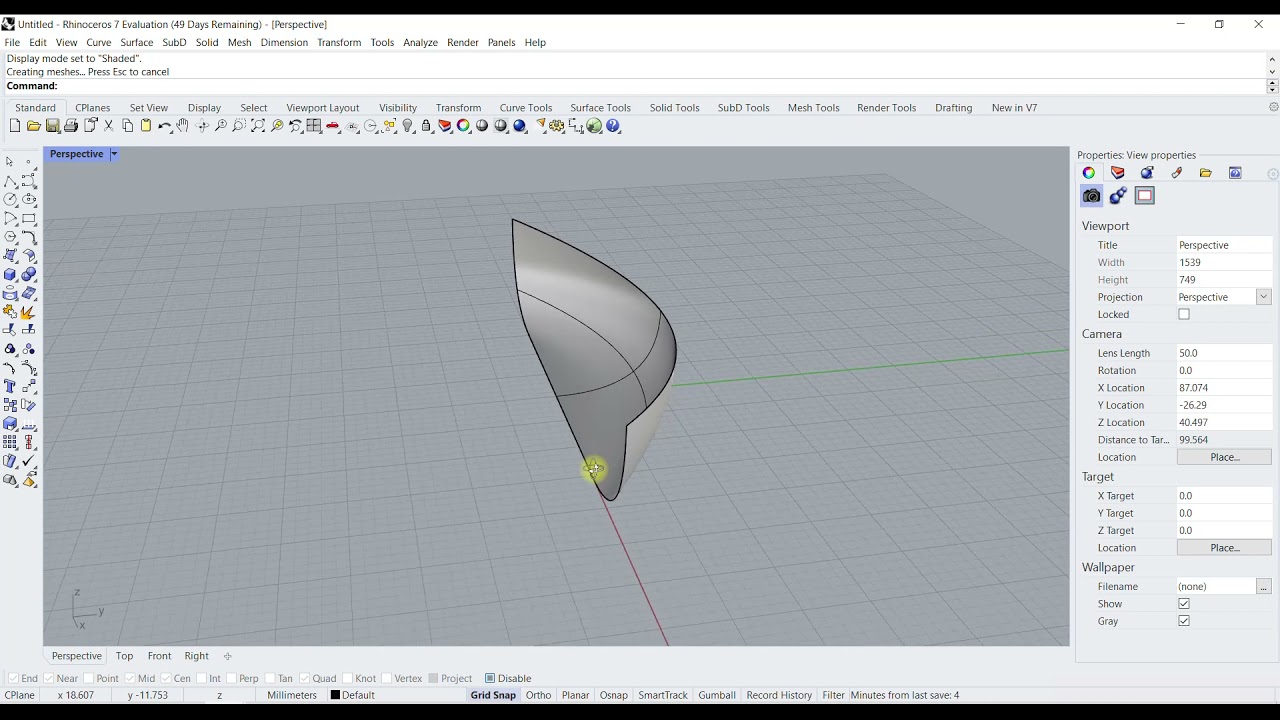Expand command history with the up arrow
The width and height of the screenshot is (1280, 720).
(x=1272, y=58)
